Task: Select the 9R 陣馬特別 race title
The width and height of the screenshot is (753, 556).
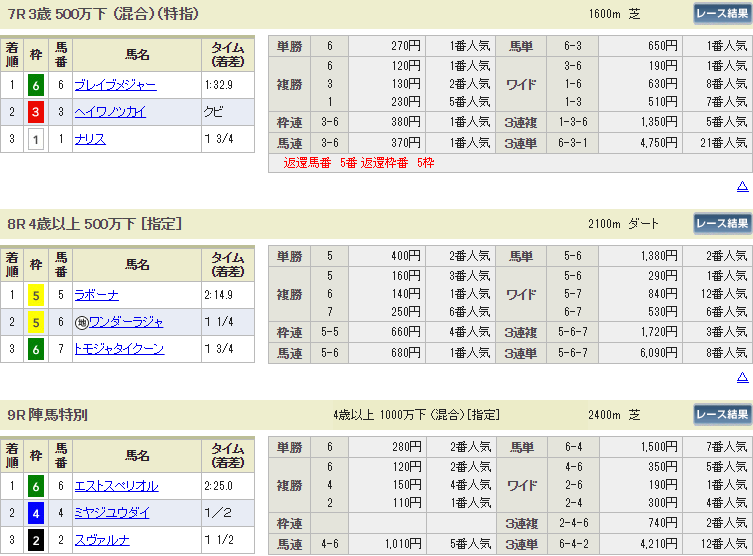Action: point(47,414)
